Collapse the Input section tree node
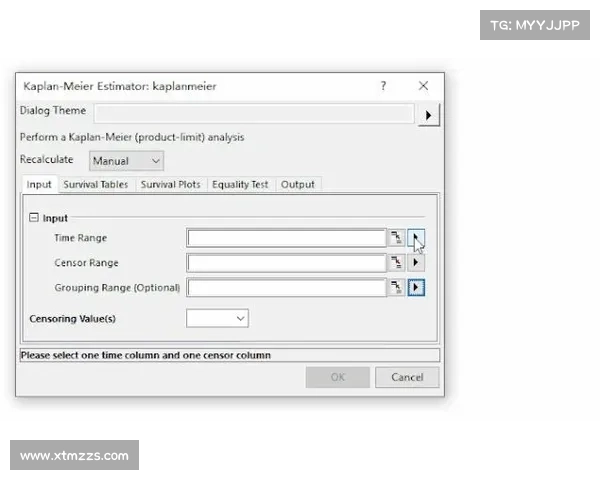 tap(34, 218)
